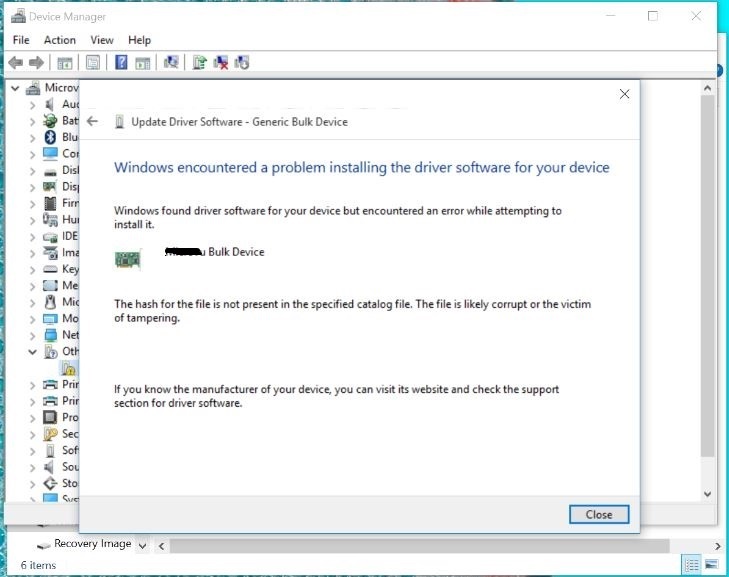This screenshot has width=729, height=577.
Task: Click the vertical scrollbar up arrow
Action: 707,88
